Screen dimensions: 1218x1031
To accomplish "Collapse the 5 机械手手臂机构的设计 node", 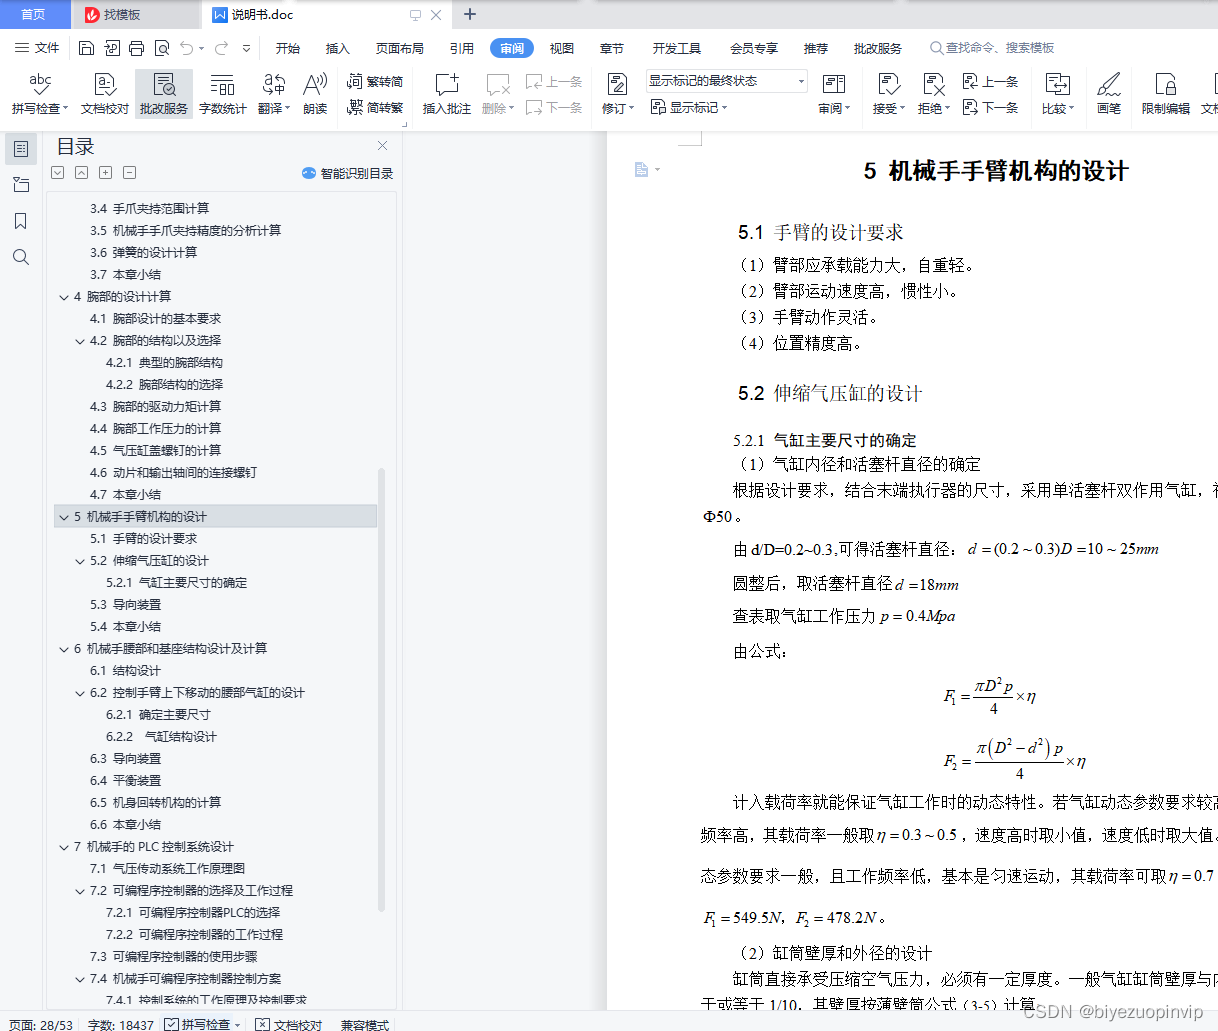I will tap(64, 517).
